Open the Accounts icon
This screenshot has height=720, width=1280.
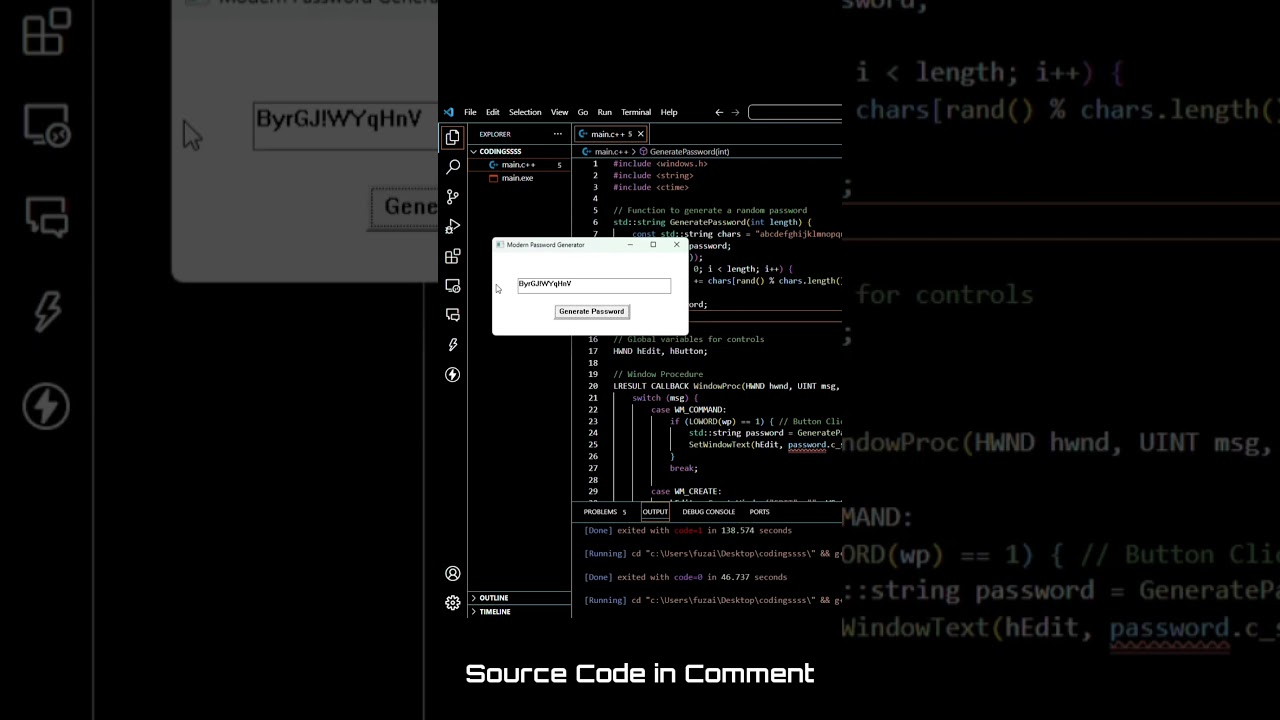[x=452, y=573]
